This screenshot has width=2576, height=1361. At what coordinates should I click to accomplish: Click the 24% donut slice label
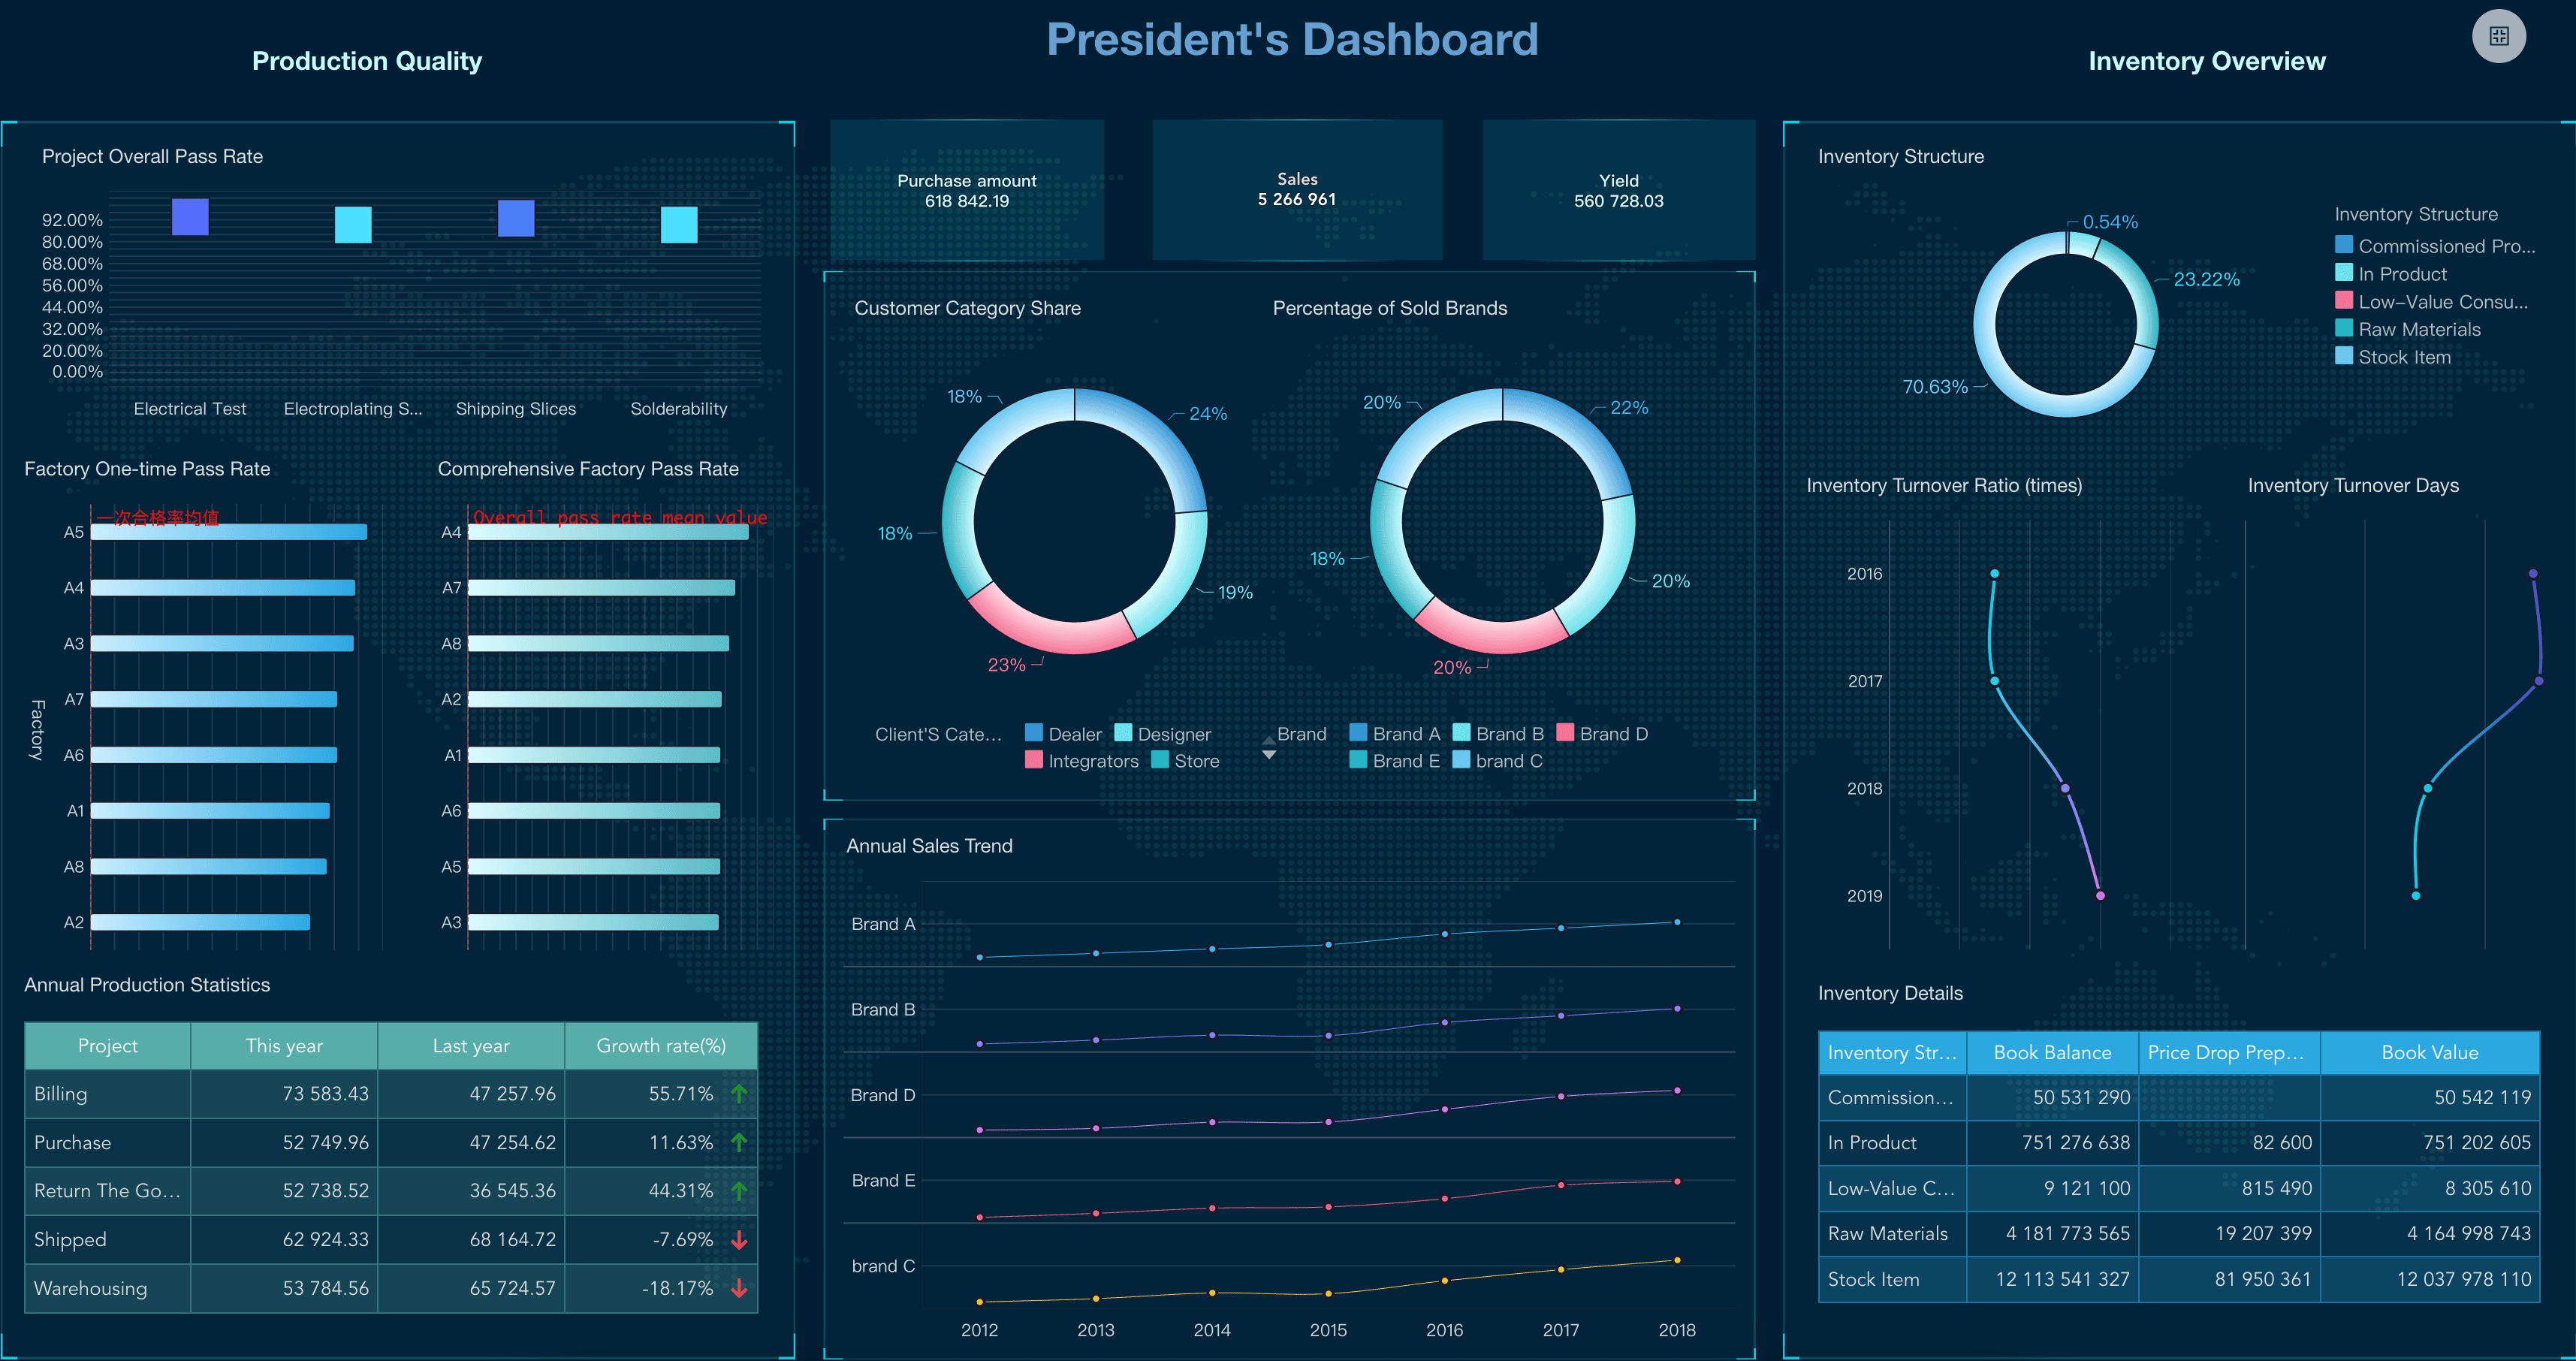tap(1208, 414)
